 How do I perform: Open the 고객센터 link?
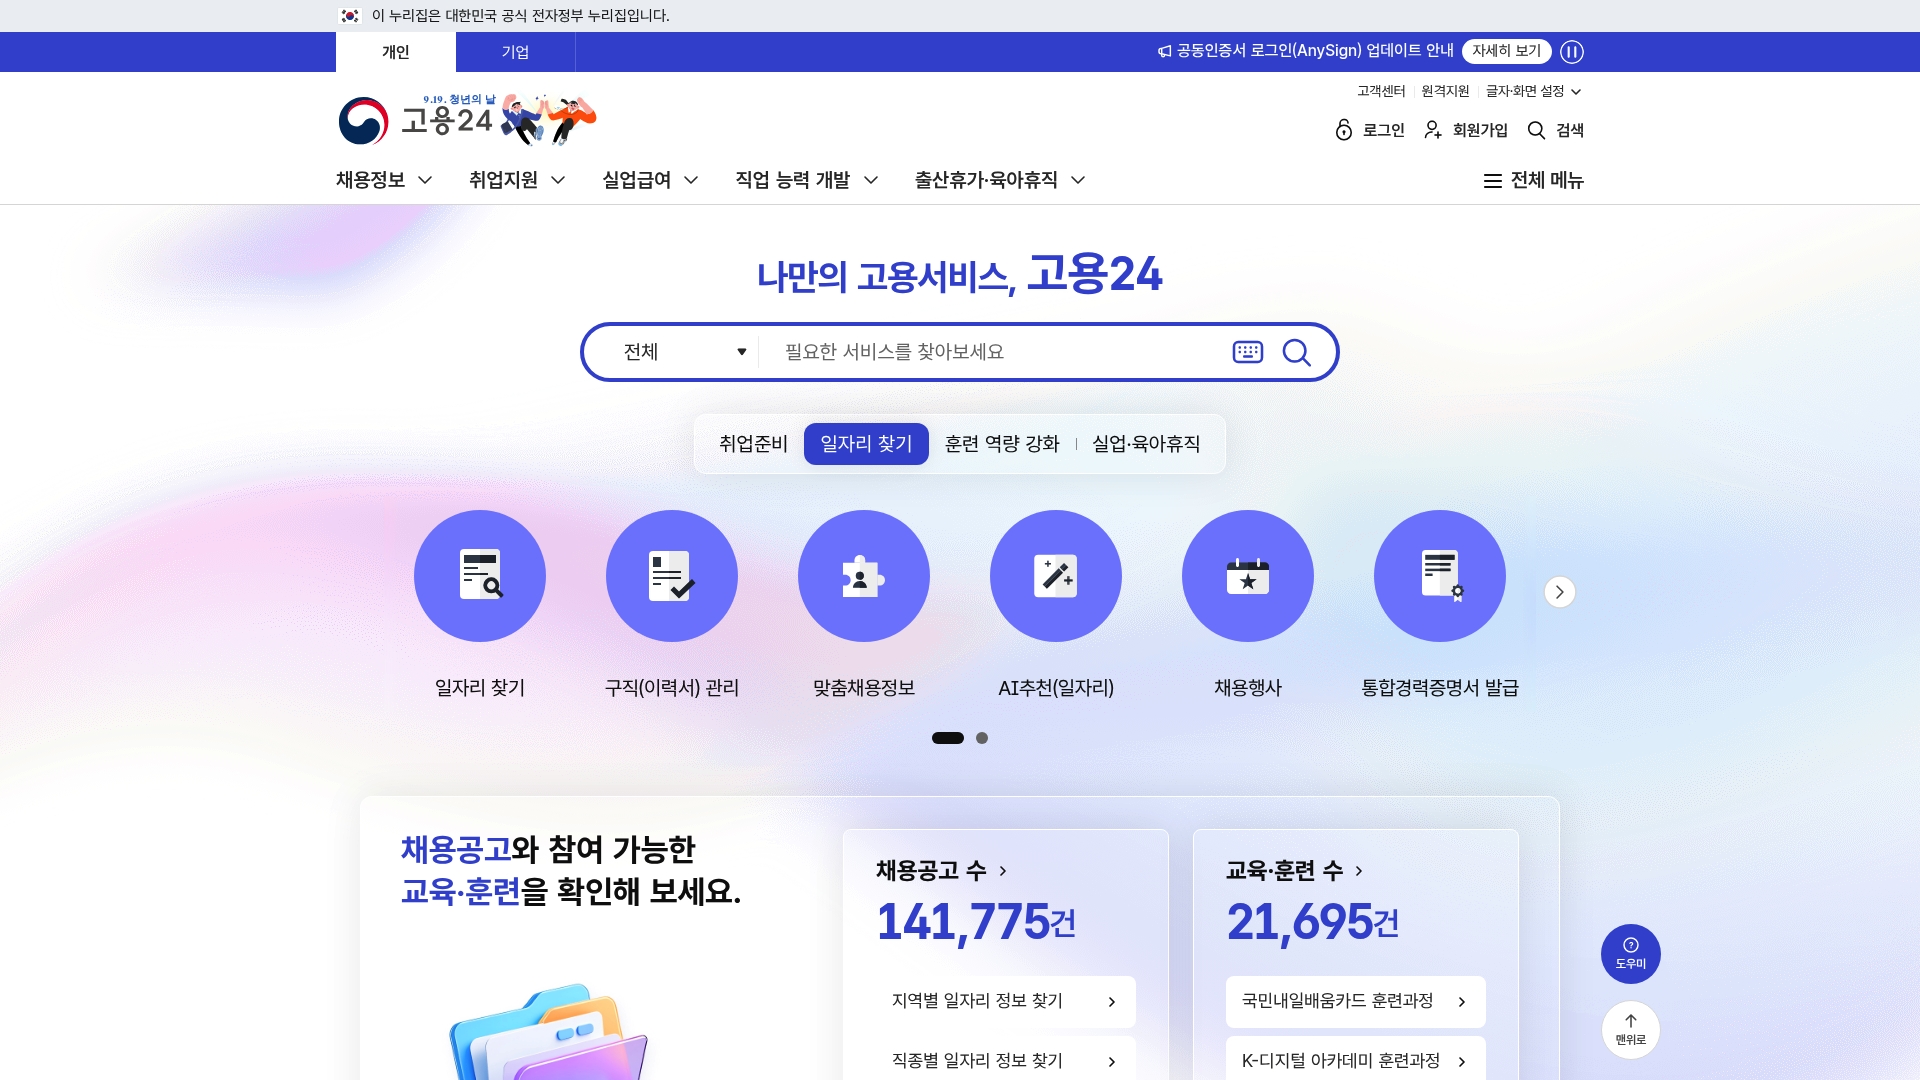click(x=1381, y=91)
